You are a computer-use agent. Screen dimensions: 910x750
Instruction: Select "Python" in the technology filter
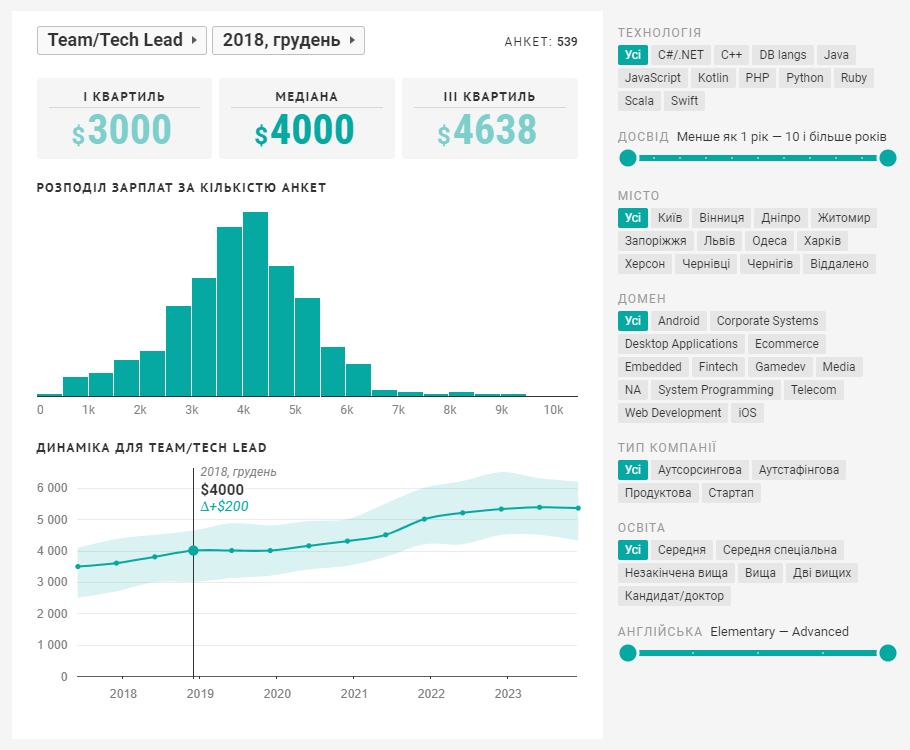point(804,77)
